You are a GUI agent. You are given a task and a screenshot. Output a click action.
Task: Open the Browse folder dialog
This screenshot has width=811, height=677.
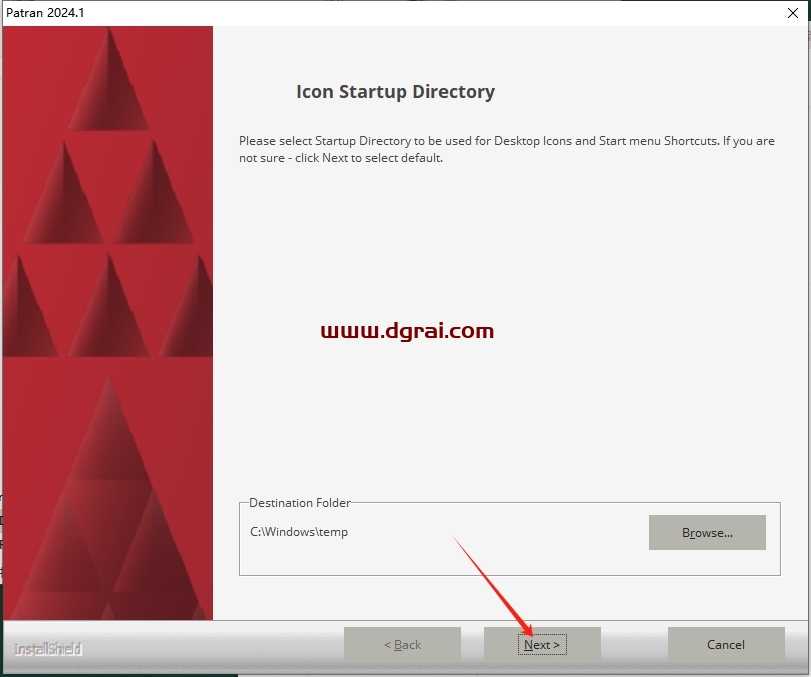tap(707, 532)
